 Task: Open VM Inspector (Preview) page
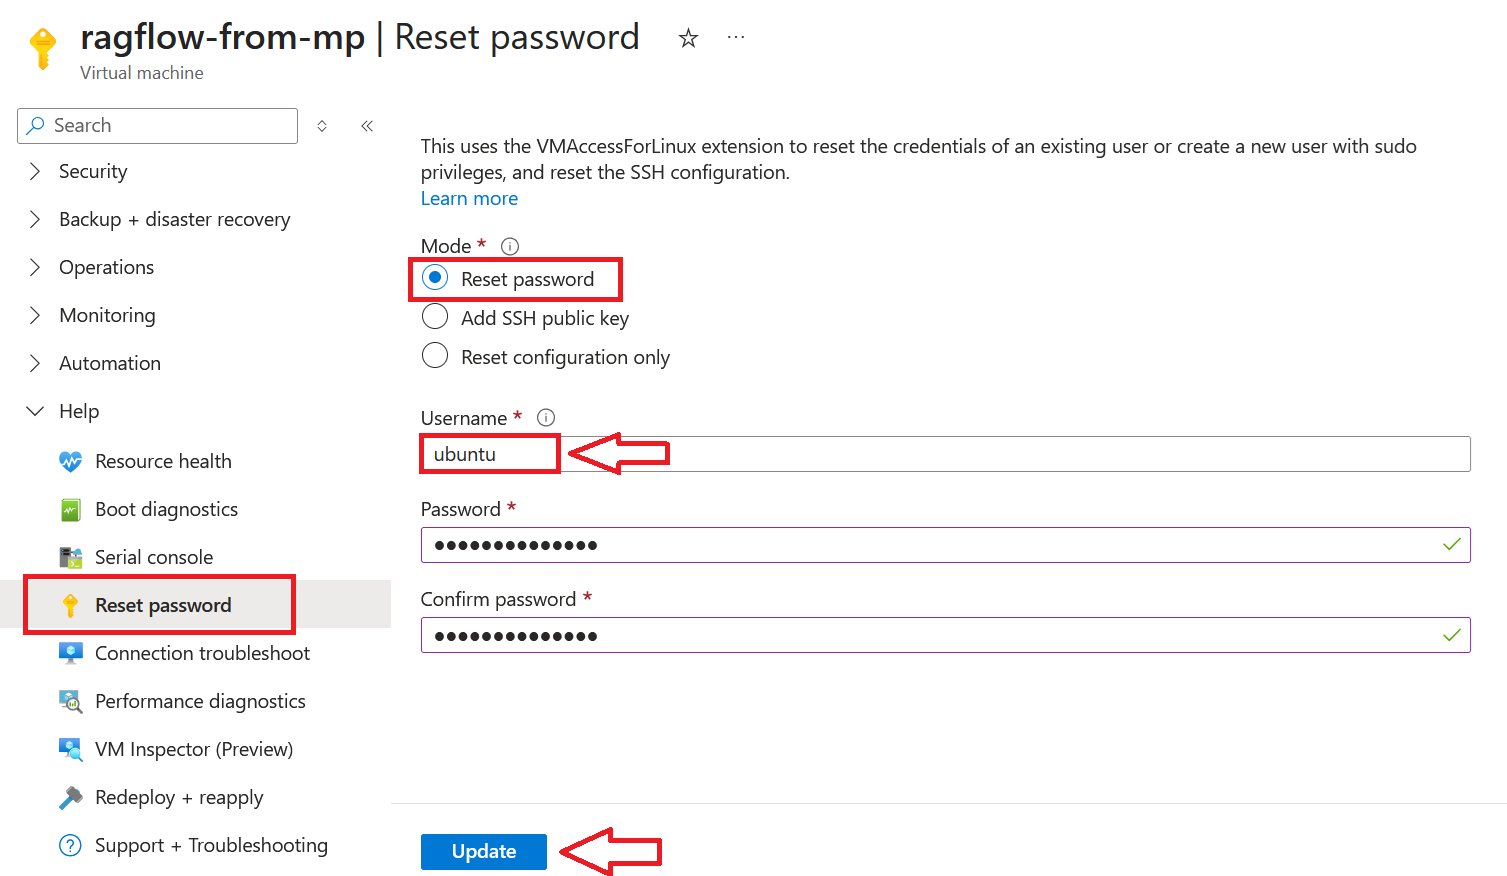point(194,749)
